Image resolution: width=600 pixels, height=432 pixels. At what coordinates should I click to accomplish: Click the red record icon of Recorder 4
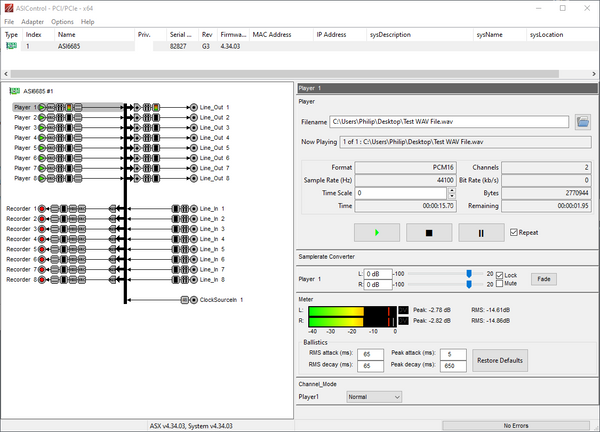click(42, 239)
